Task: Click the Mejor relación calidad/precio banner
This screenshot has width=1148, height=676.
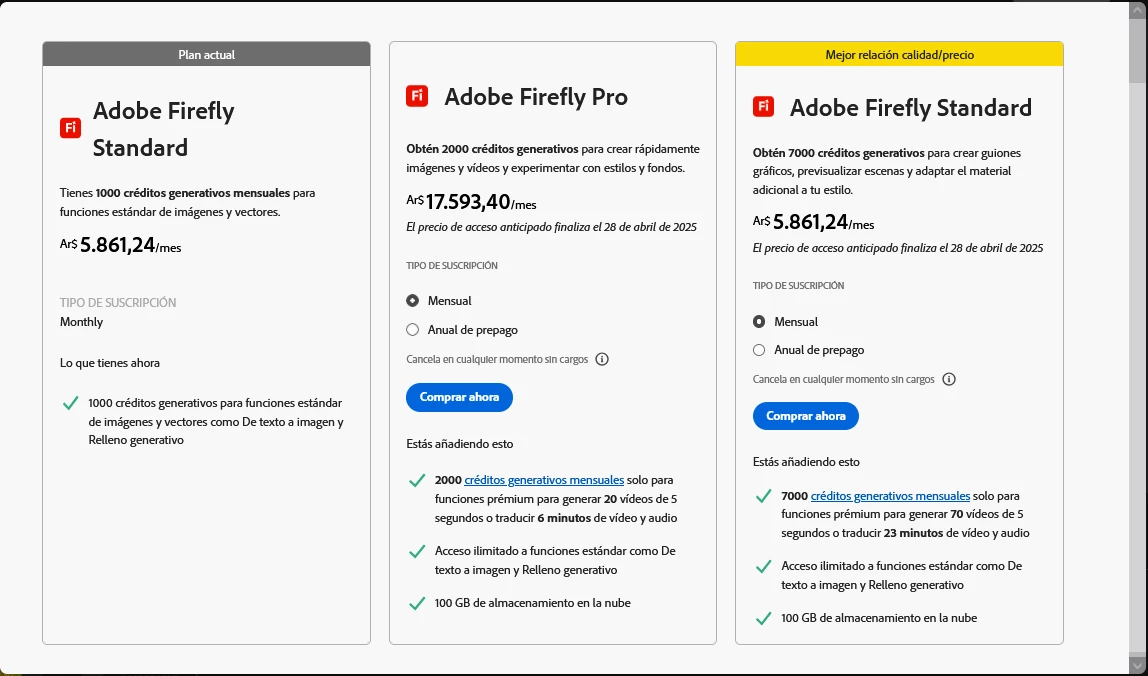Action: tap(899, 54)
